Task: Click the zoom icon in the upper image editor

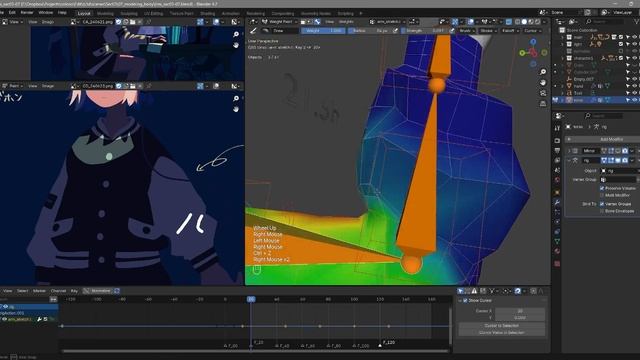Action: click(x=236, y=34)
